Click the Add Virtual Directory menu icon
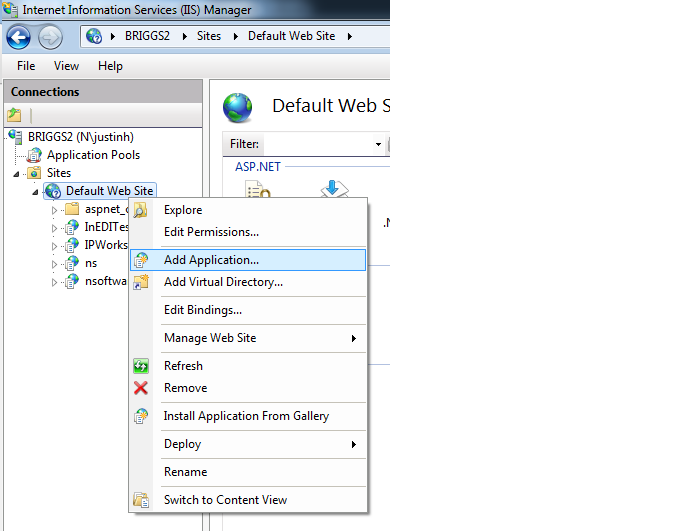Image resolution: width=695 pixels, height=531 pixels. pyautogui.click(x=141, y=282)
